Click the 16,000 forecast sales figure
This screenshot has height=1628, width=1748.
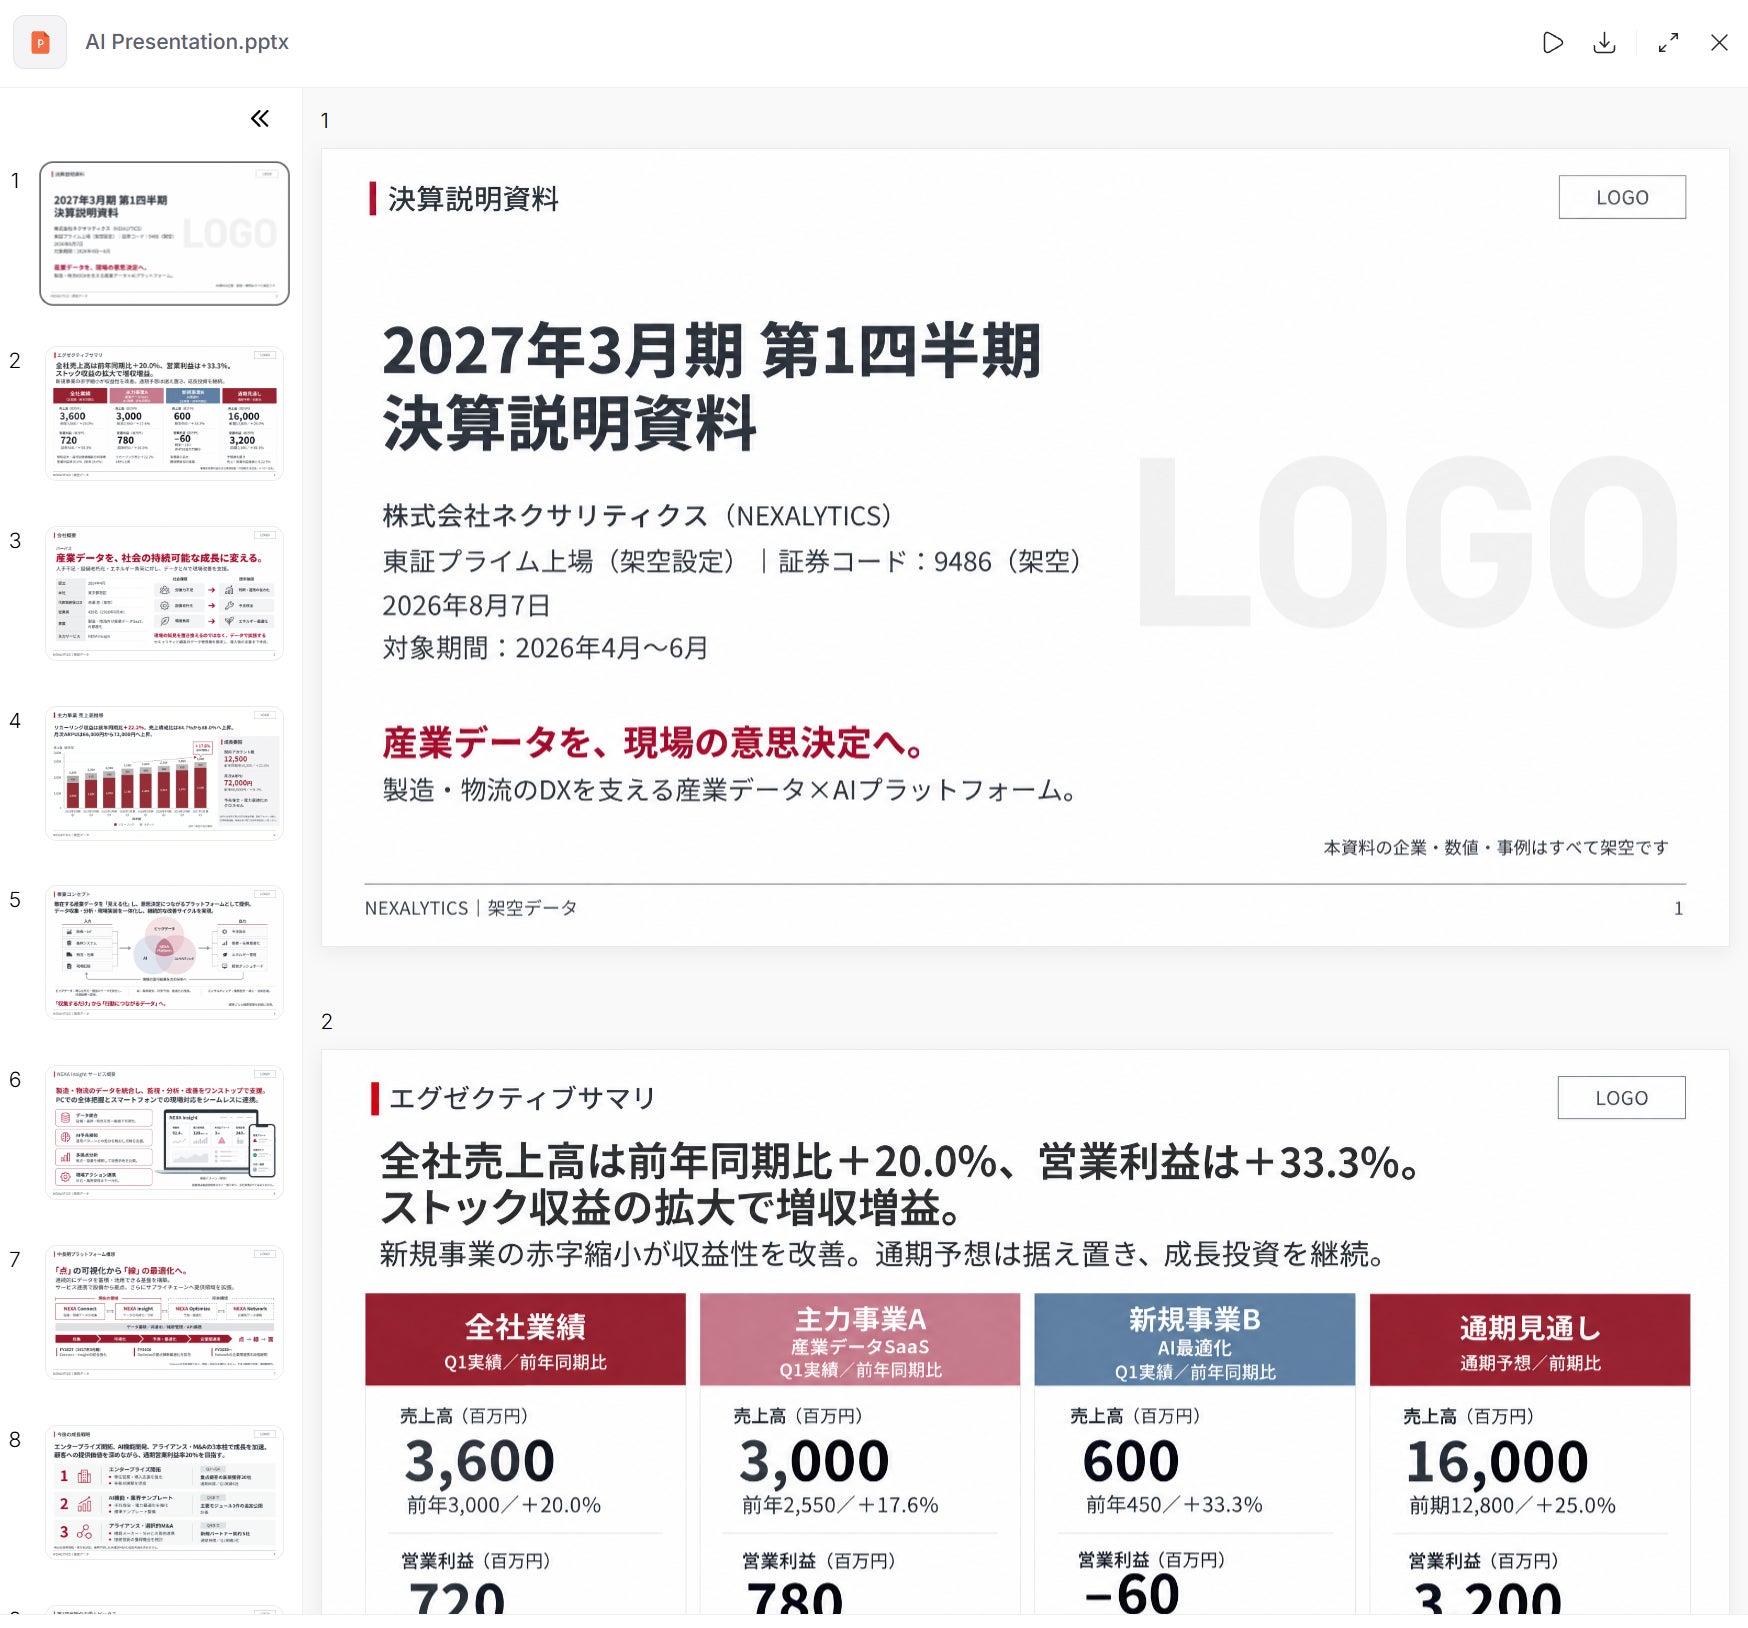pos(1497,1461)
